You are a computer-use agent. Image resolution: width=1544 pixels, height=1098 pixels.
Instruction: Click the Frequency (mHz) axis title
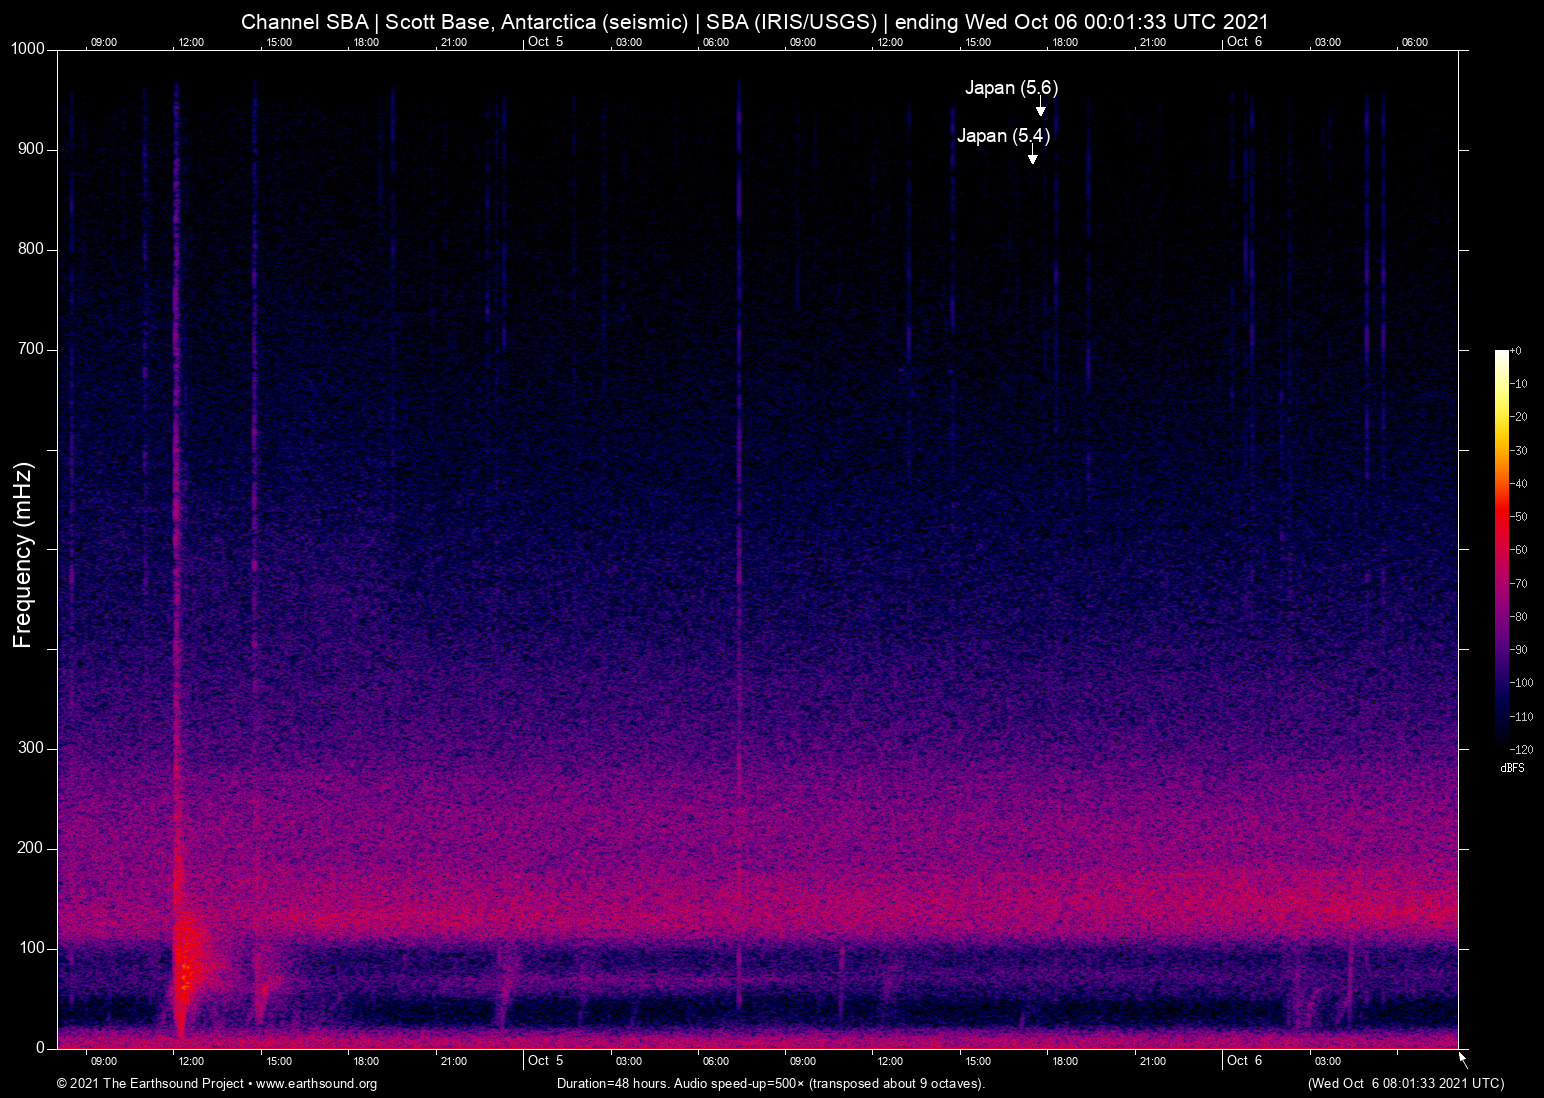point(23,555)
